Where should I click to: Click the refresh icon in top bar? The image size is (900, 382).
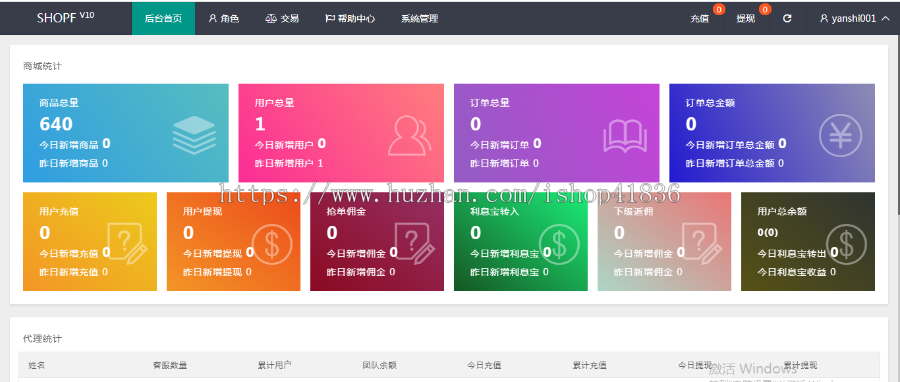coord(787,18)
